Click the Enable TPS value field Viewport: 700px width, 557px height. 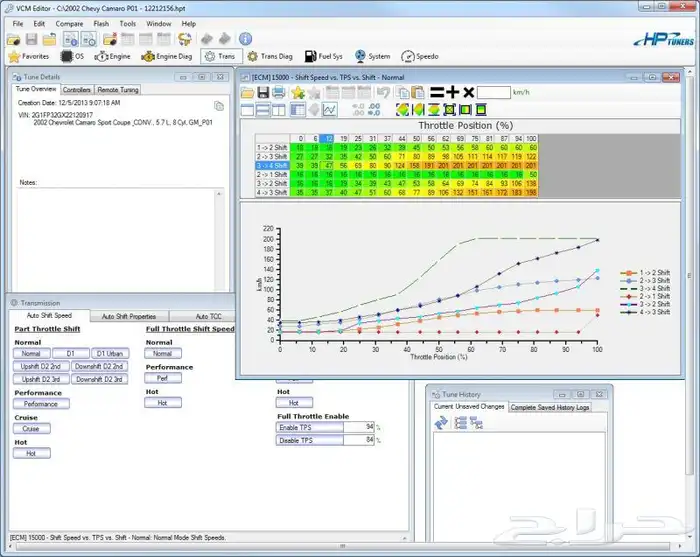(x=310, y=427)
